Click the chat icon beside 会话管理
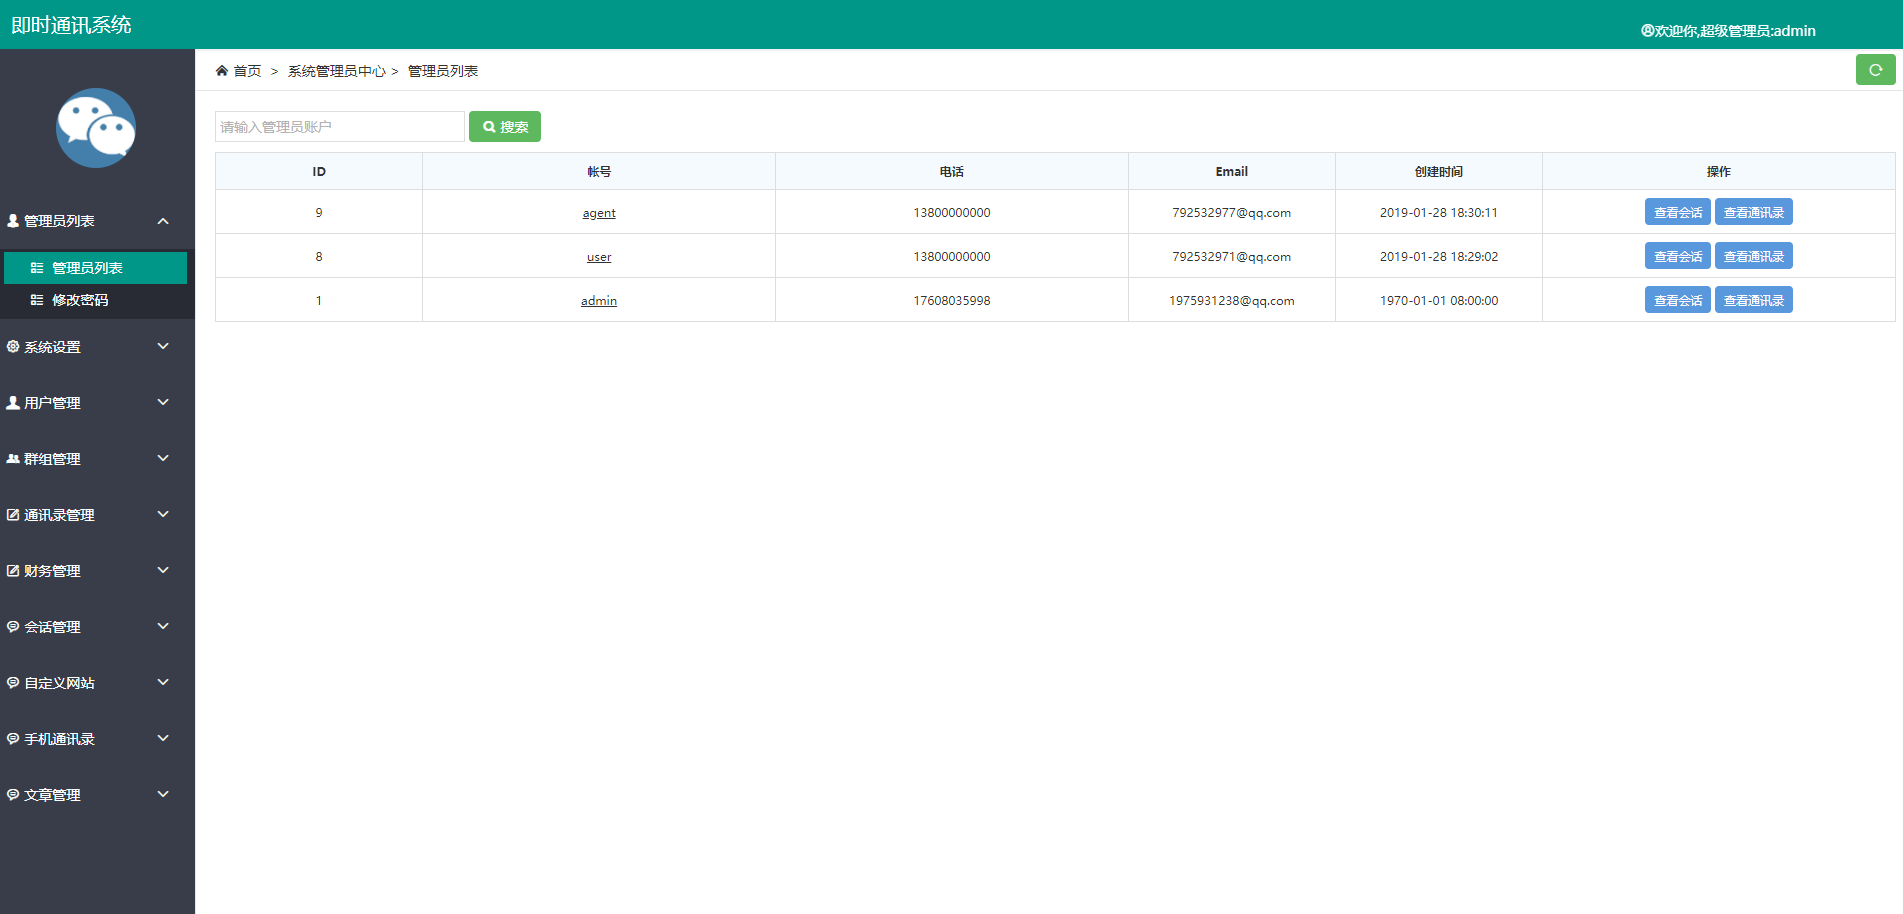This screenshot has height=914, width=1903. tap(13, 627)
